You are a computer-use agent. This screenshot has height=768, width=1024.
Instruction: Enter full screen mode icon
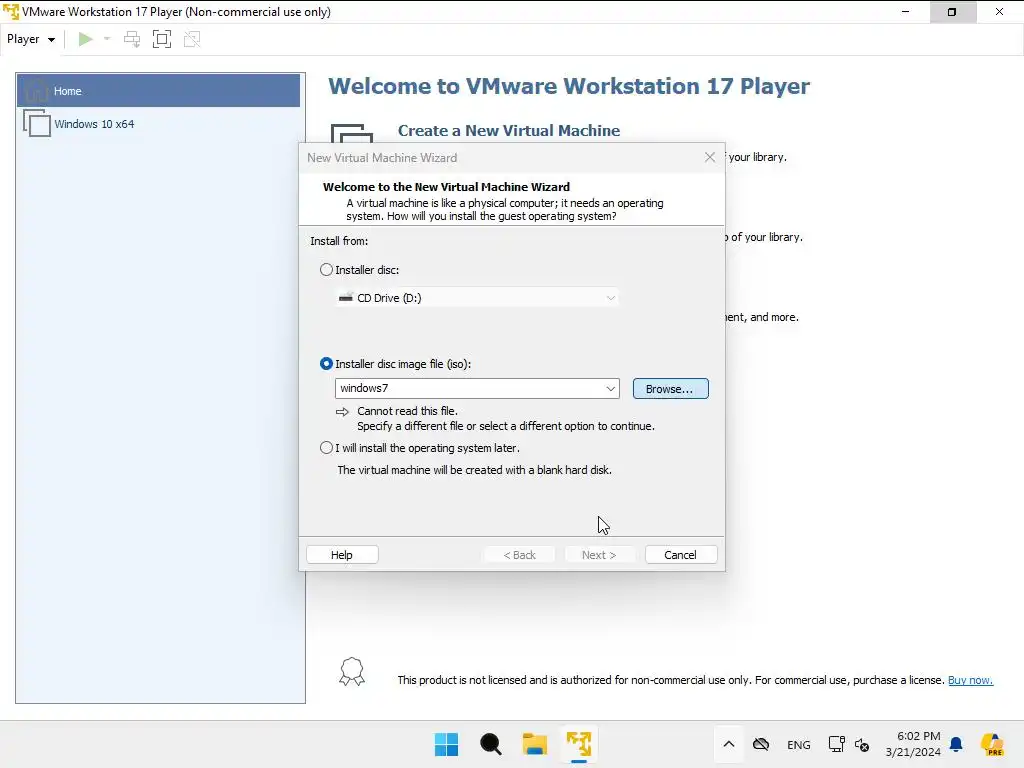pos(162,39)
